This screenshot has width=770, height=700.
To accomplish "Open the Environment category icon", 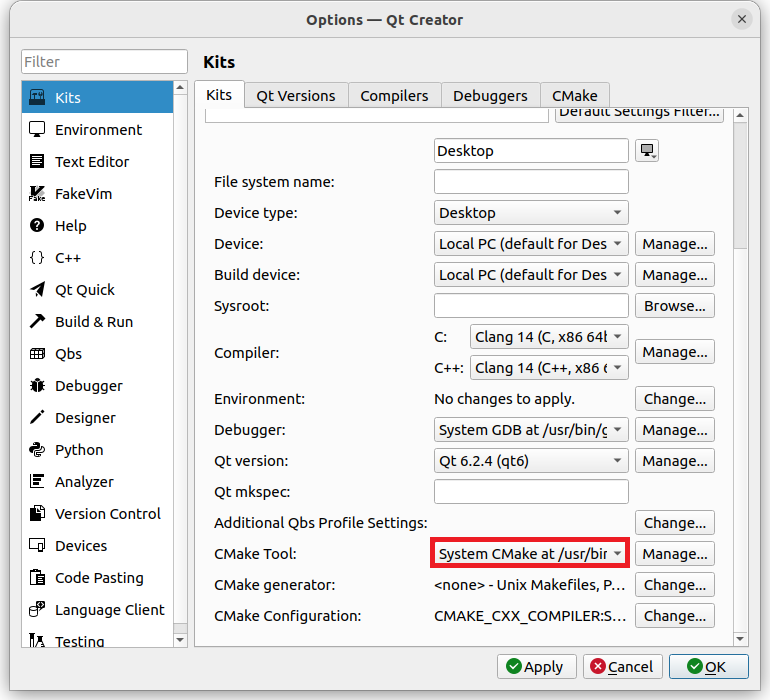I will tap(37, 129).
